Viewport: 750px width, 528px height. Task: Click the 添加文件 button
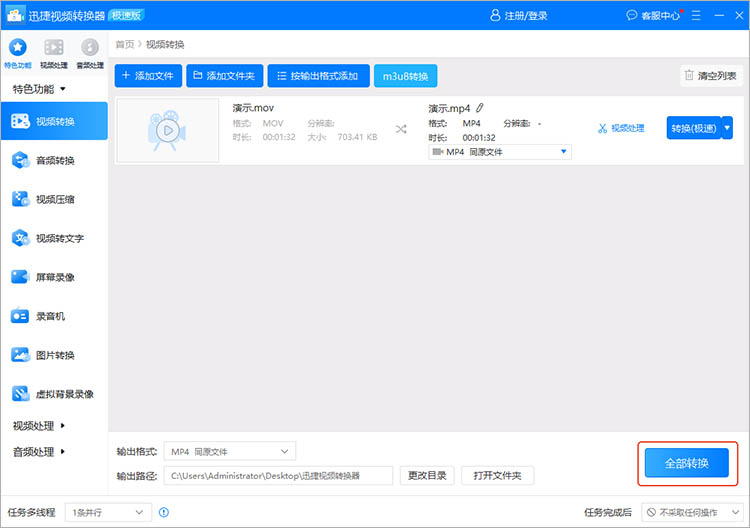pyautogui.click(x=148, y=76)
